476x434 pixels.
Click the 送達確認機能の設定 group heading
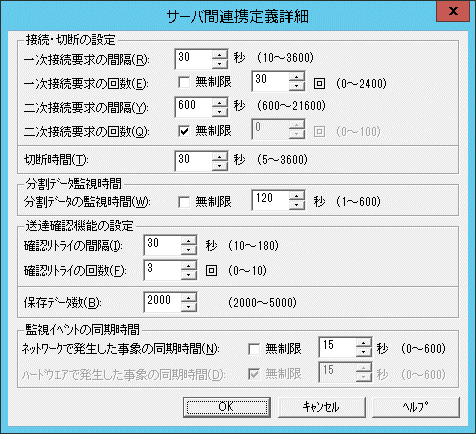click(80, 226)
